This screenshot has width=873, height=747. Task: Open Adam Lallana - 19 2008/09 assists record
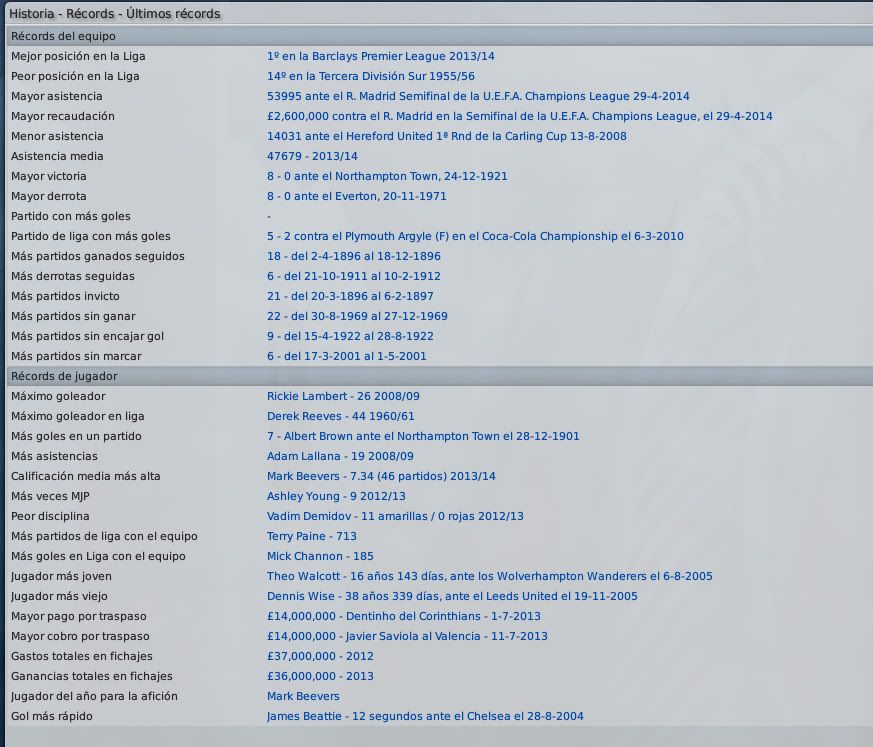(340, 457)
